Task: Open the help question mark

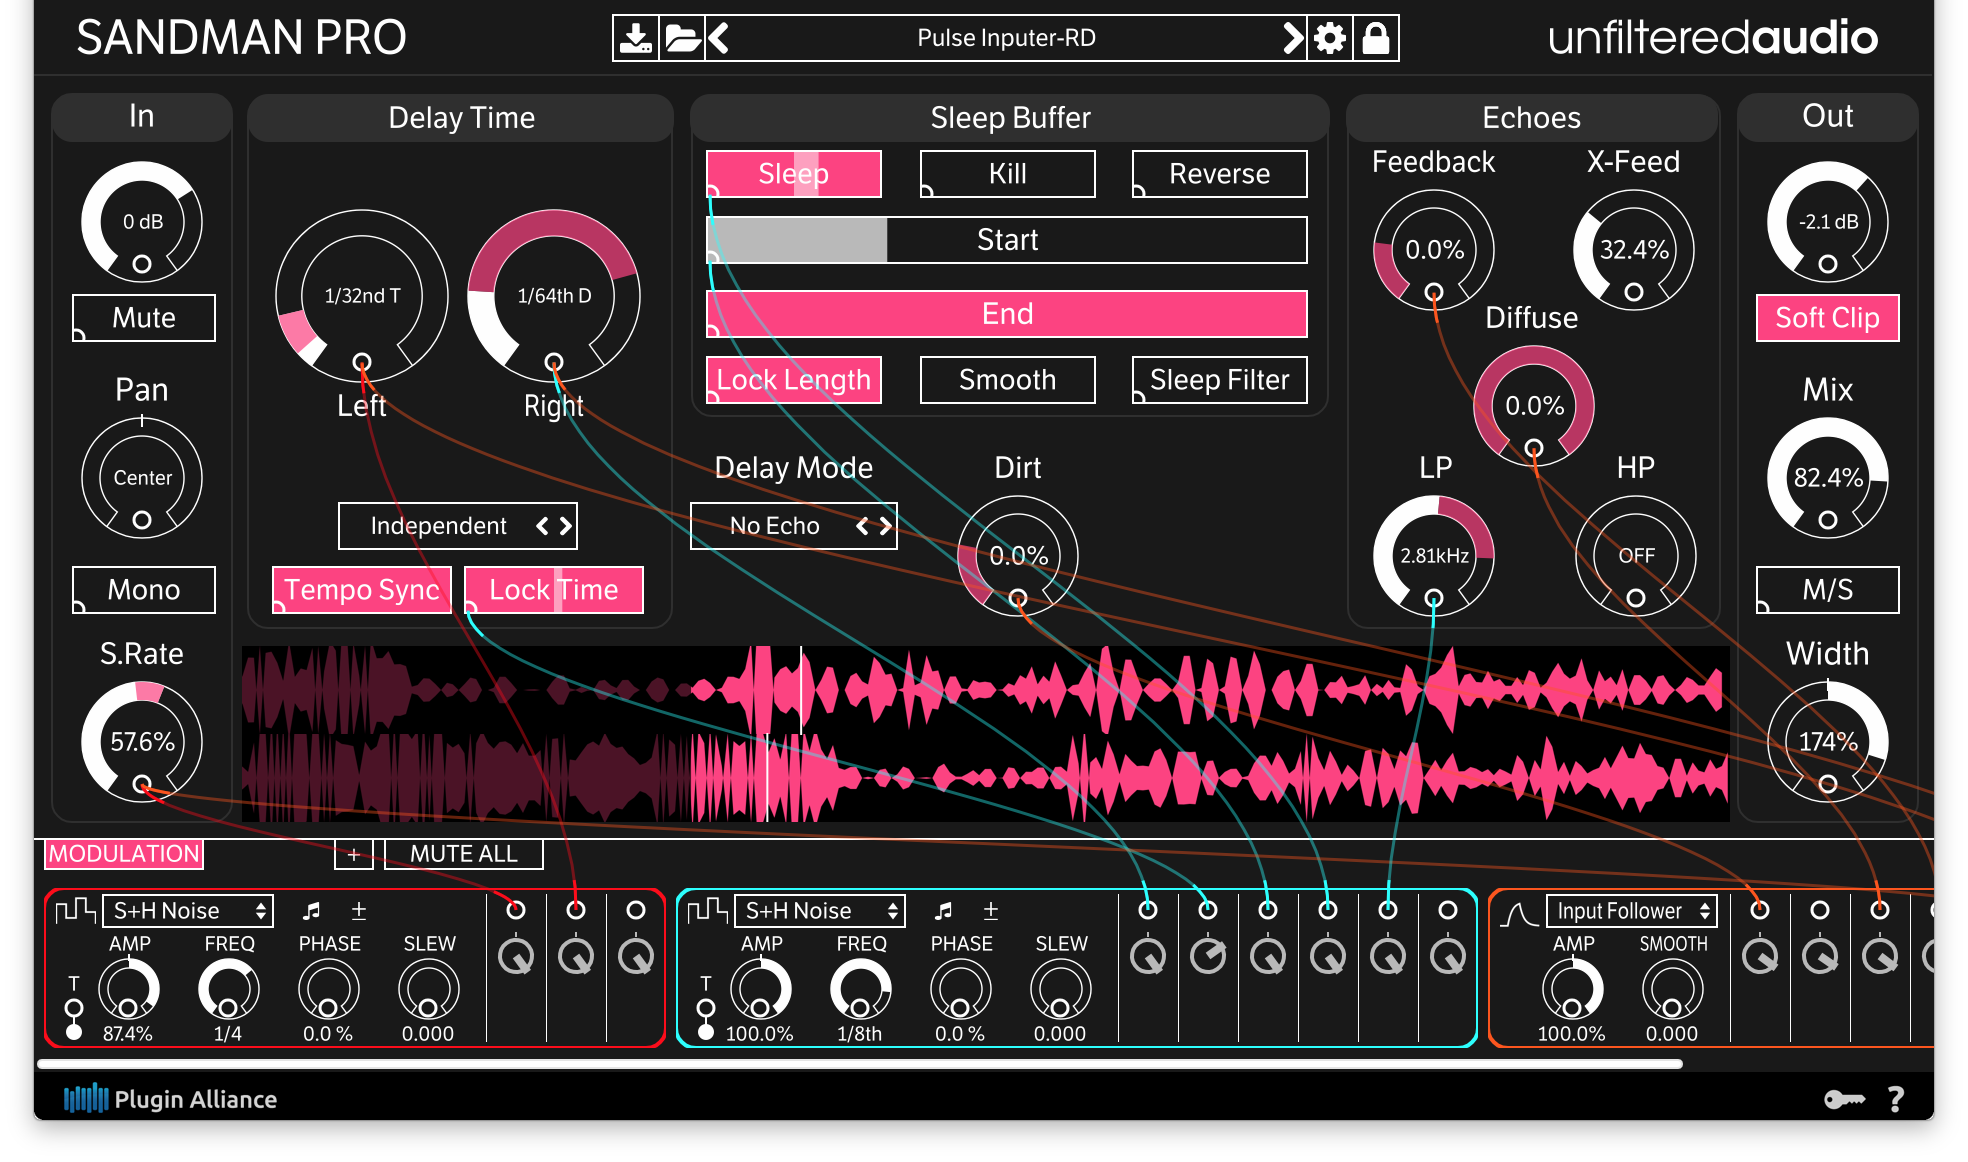Action: (1895, 1100)
